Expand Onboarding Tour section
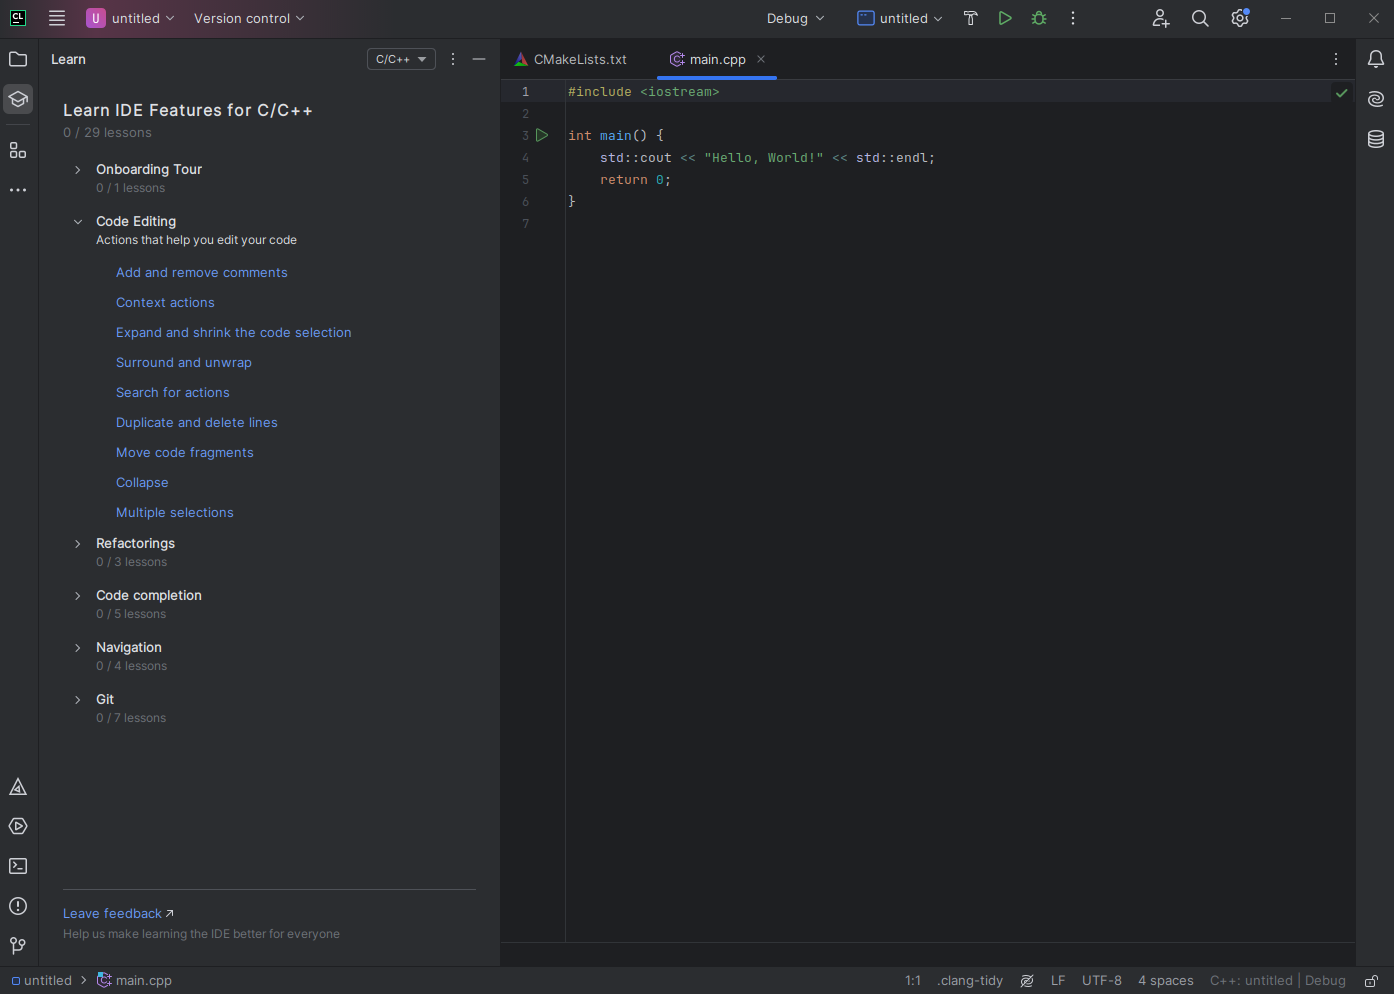This screenshot has width=1394, height=994. click(78, 170)
